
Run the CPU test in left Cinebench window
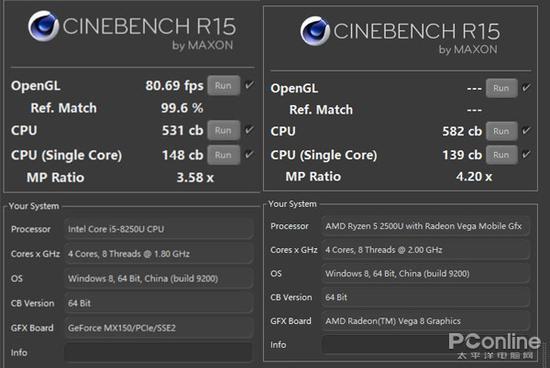[x=223, y=131]
